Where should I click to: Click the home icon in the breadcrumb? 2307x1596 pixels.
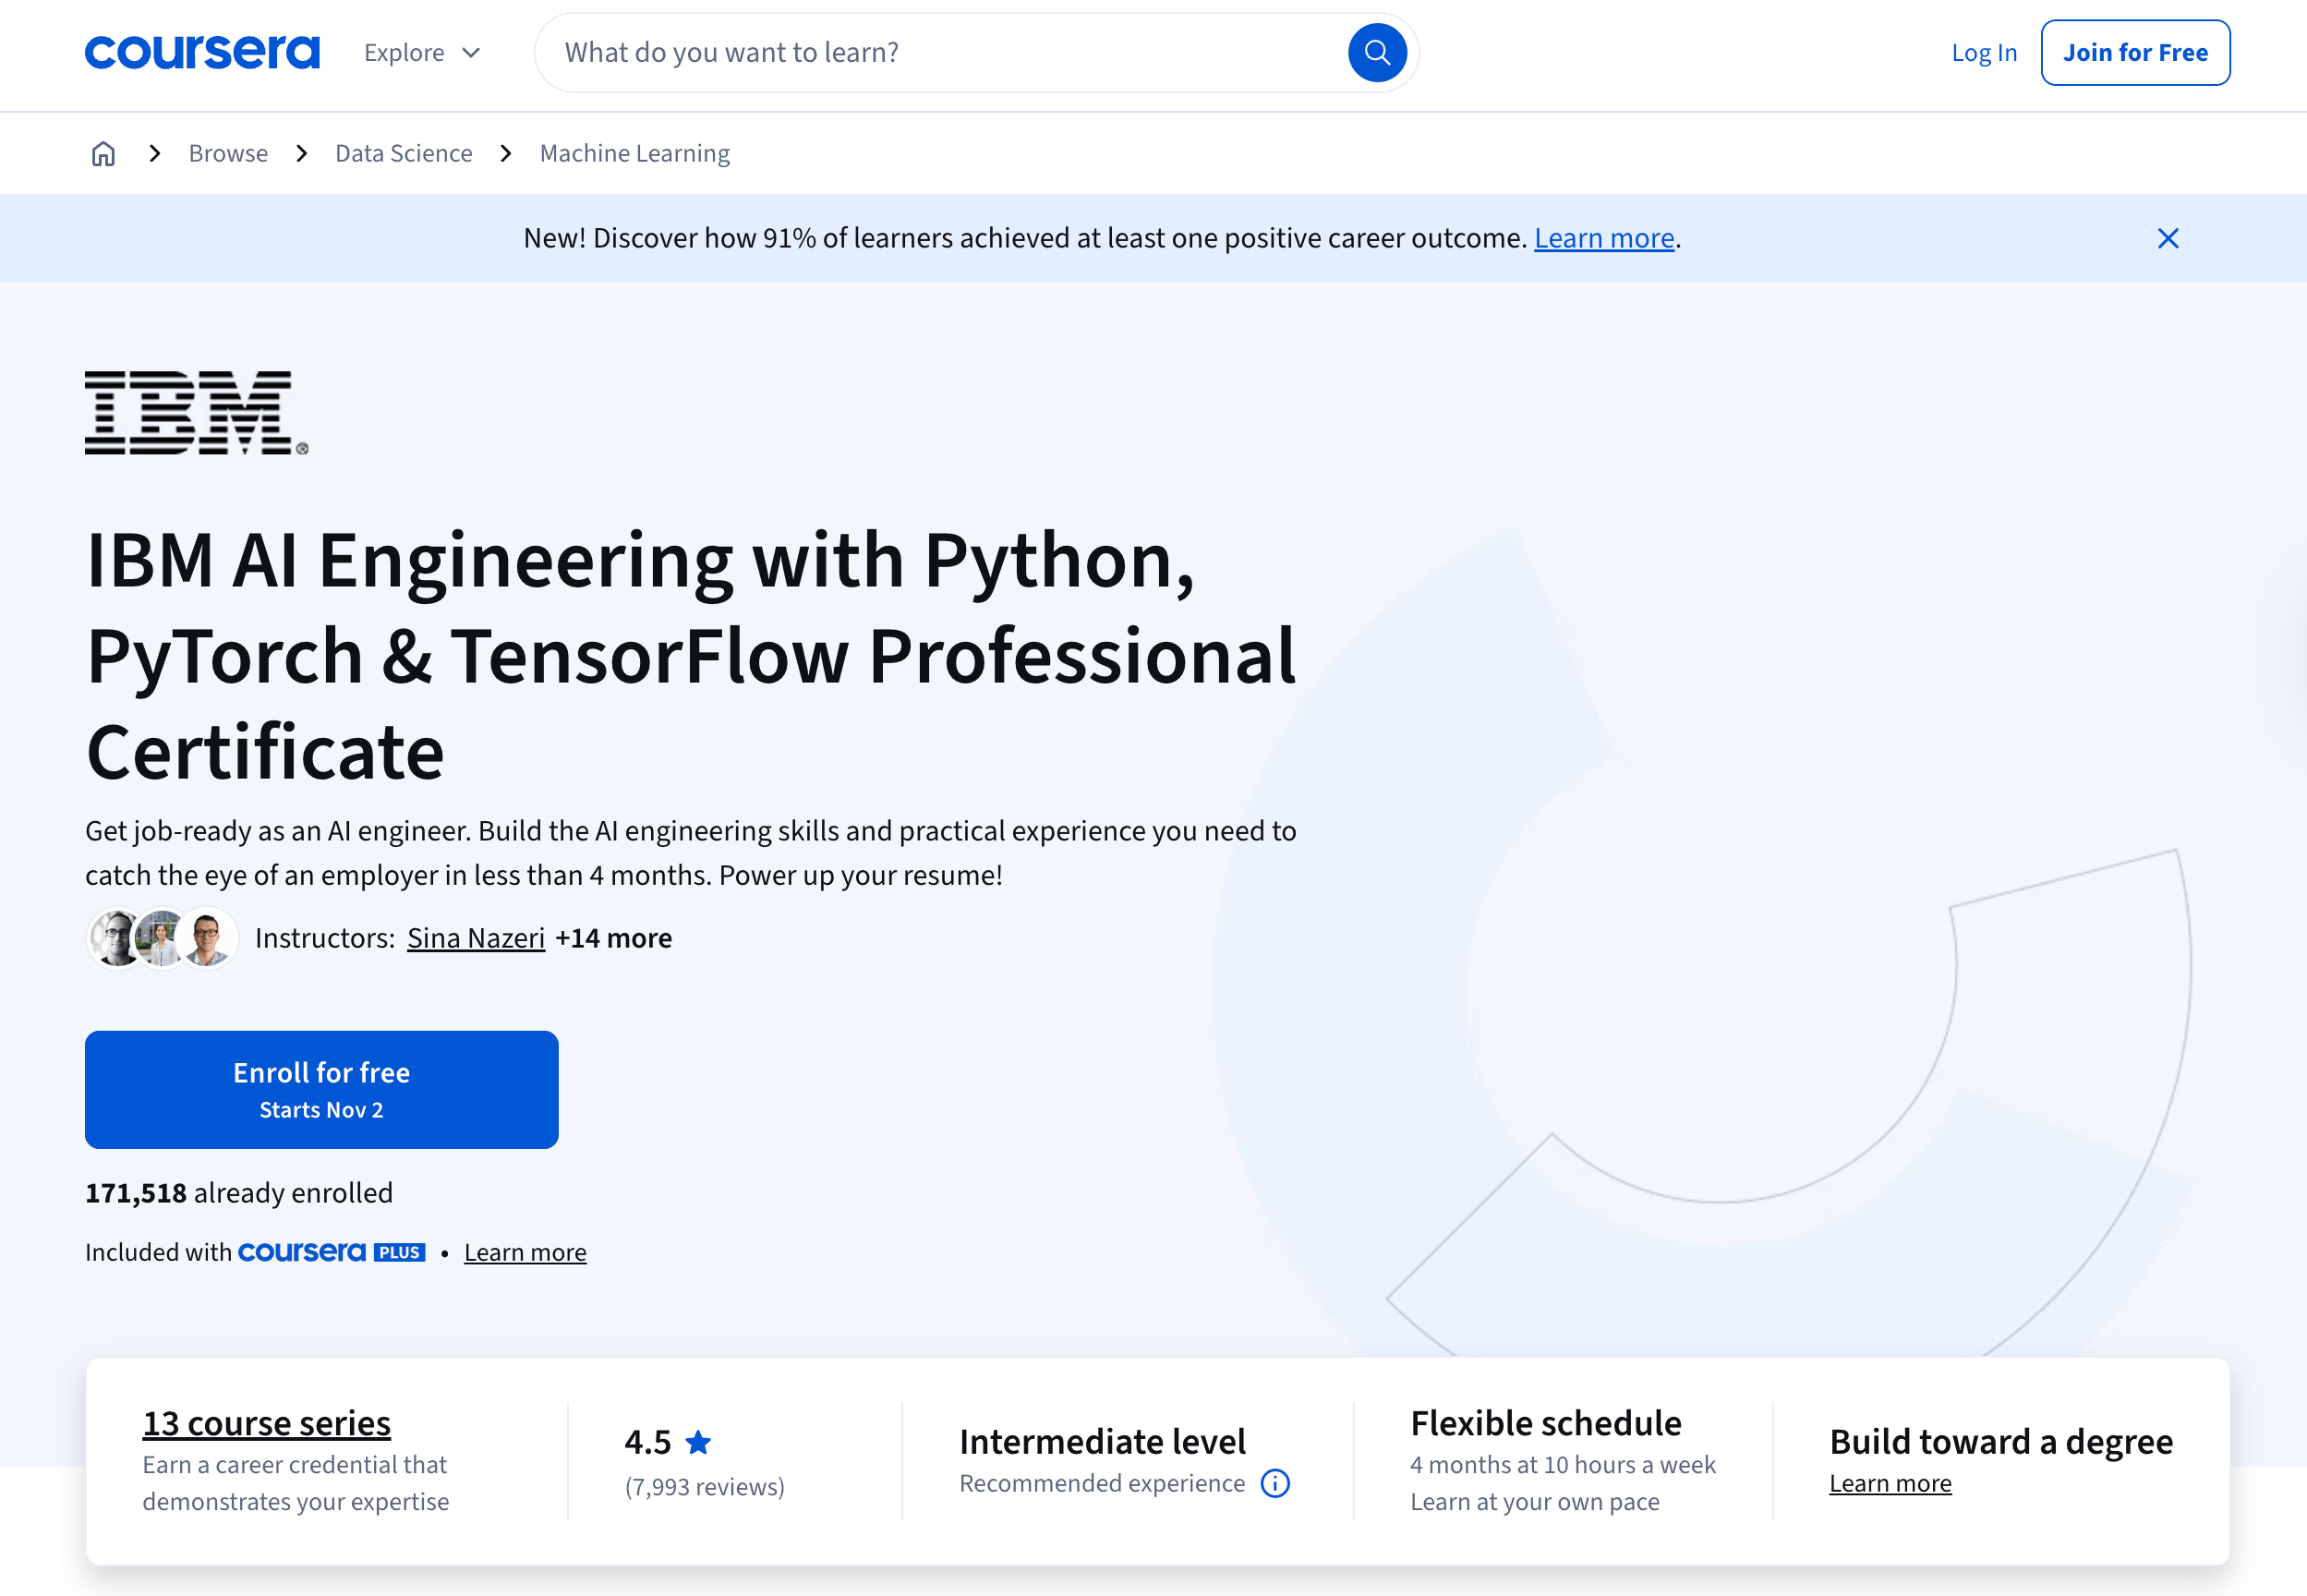tap(103, 153)
